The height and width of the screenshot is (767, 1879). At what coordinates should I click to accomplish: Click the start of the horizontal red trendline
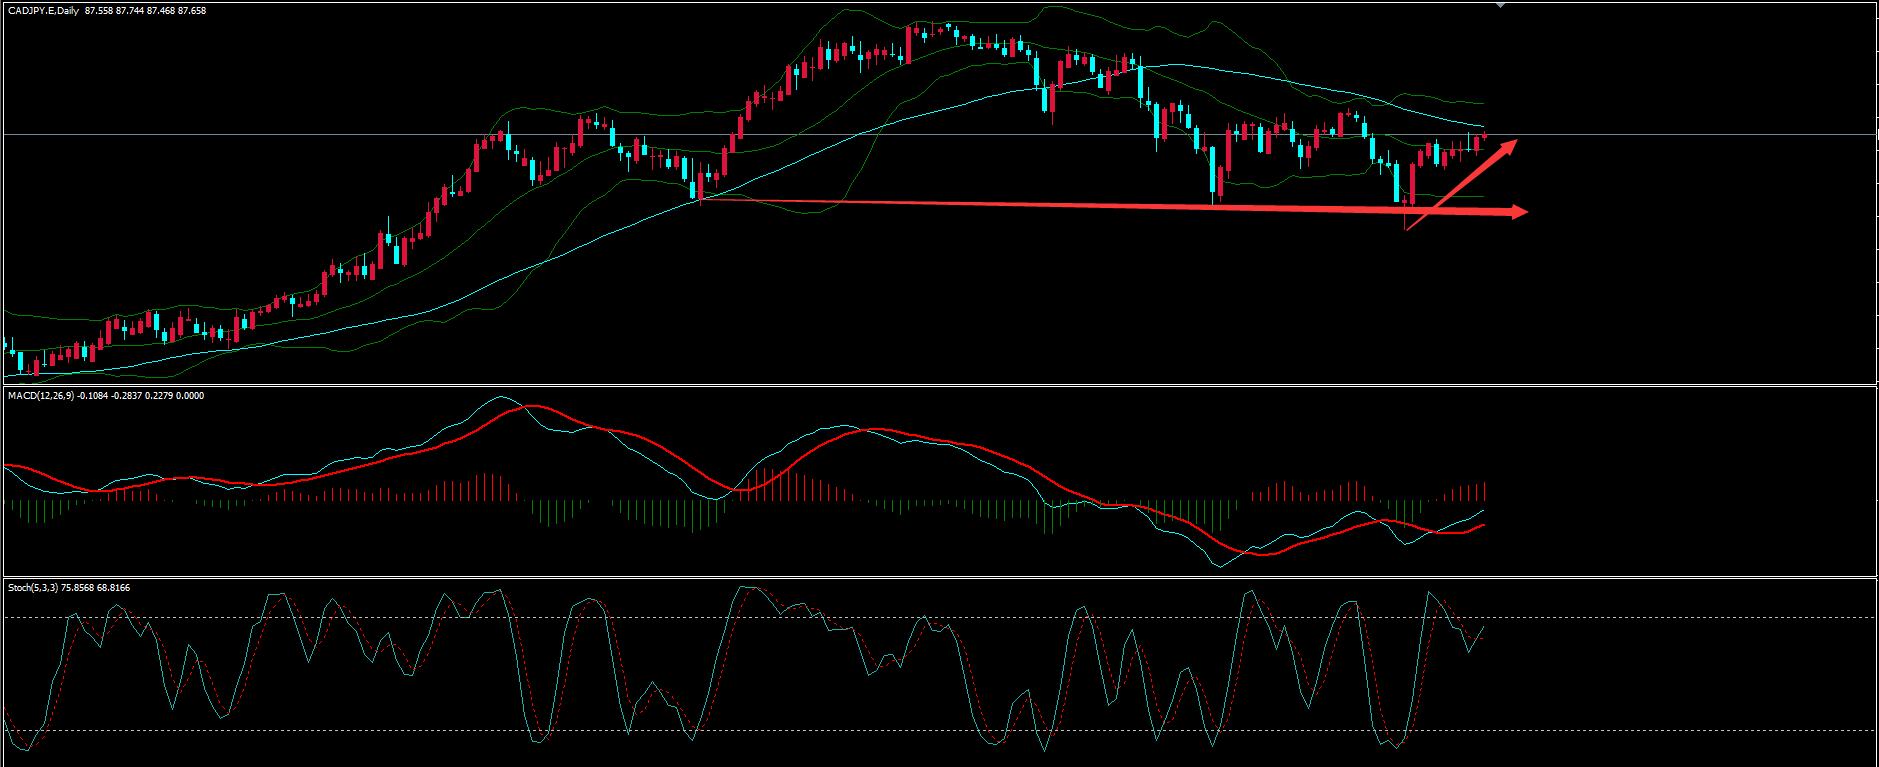[702, 200]
